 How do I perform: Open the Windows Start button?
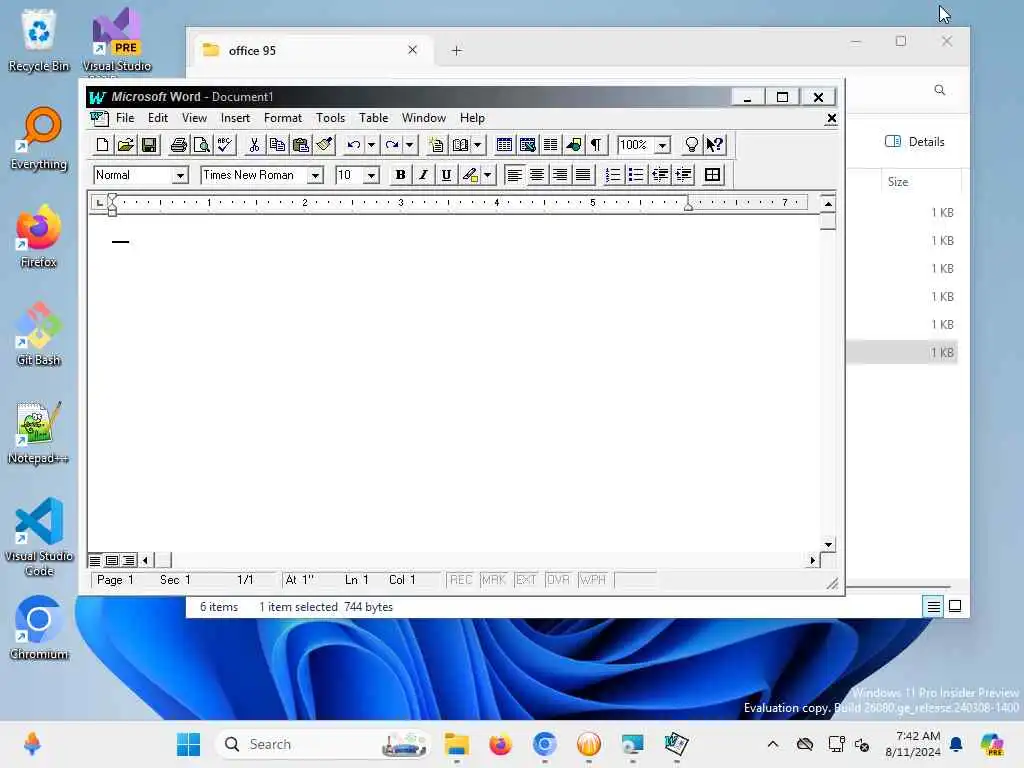189,744
